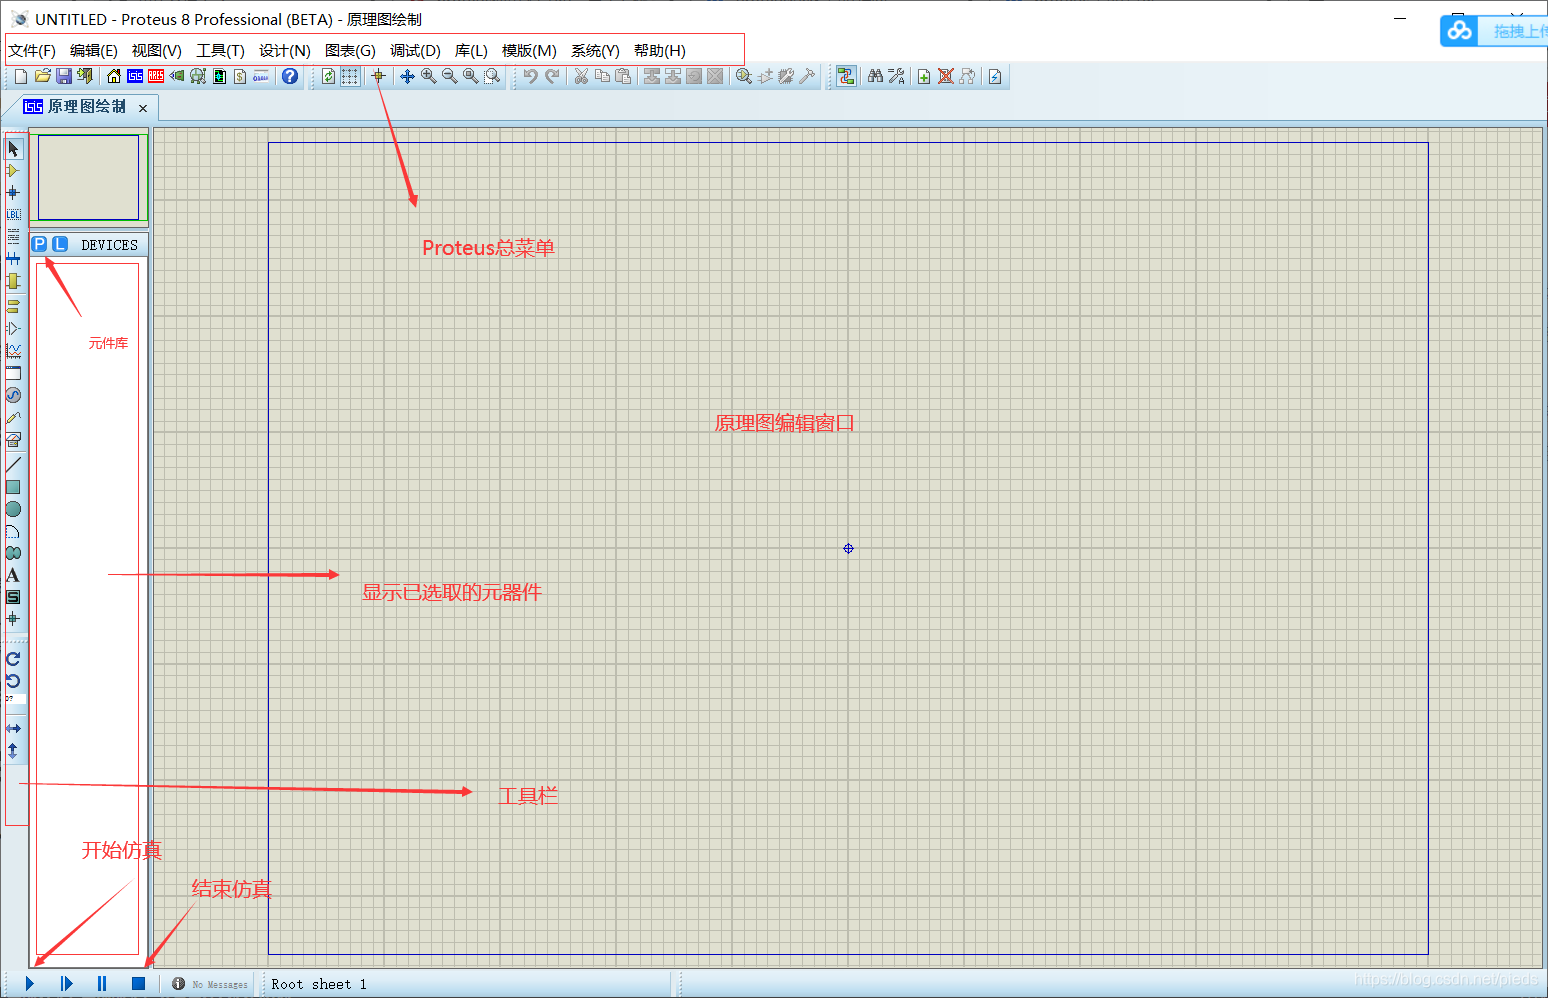
Task: Create a new project with the blank page icon
Action: tap(21, 76)
